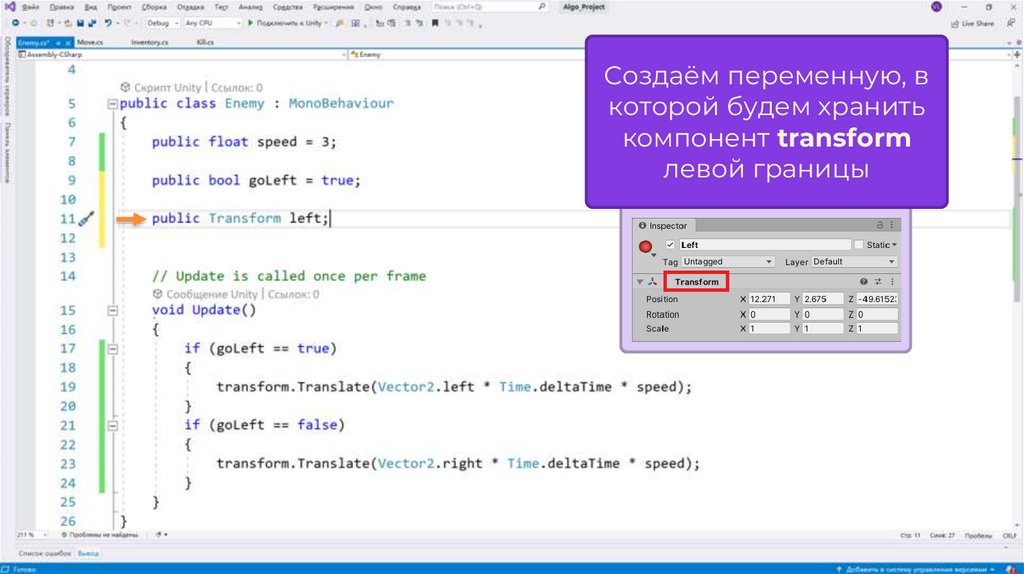Switch to the Kill.cs tab

205,42
